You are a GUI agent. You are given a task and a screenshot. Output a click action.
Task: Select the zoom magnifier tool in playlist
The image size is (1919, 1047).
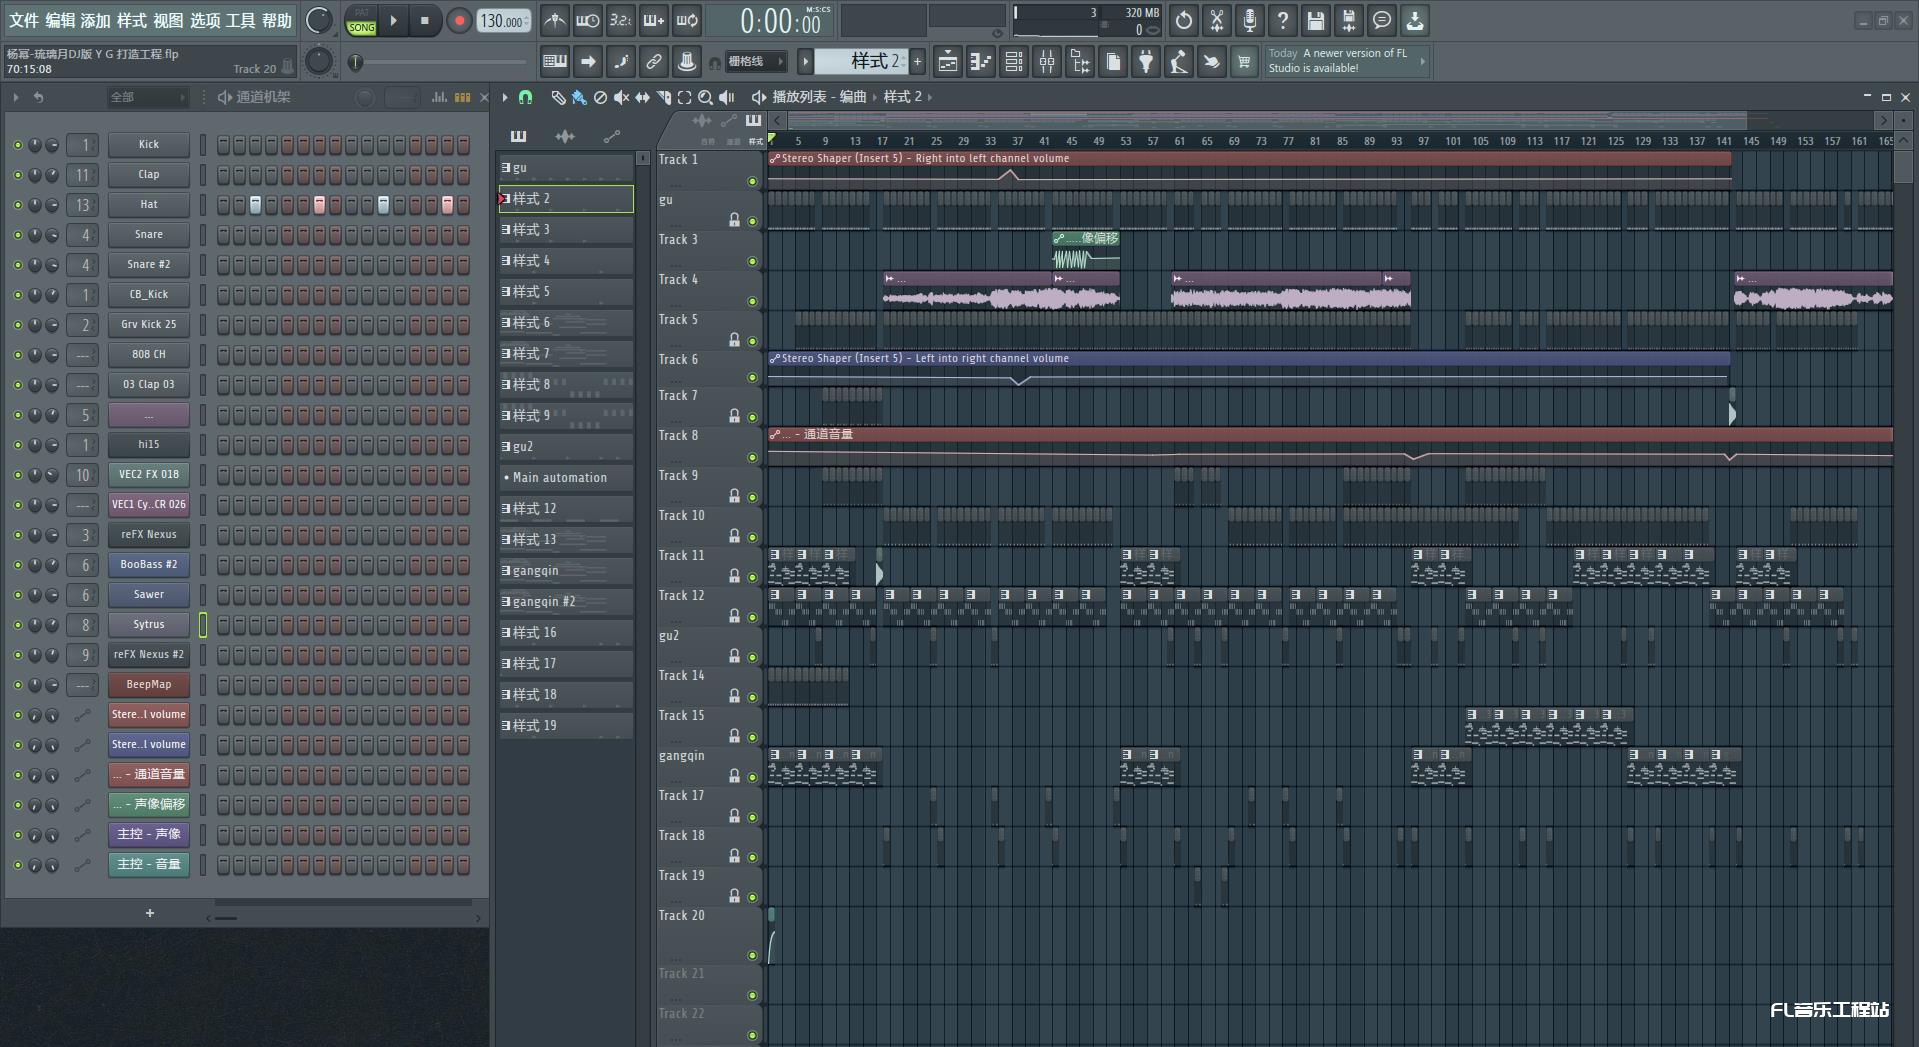pyautogui.click(x=705, y=97)
